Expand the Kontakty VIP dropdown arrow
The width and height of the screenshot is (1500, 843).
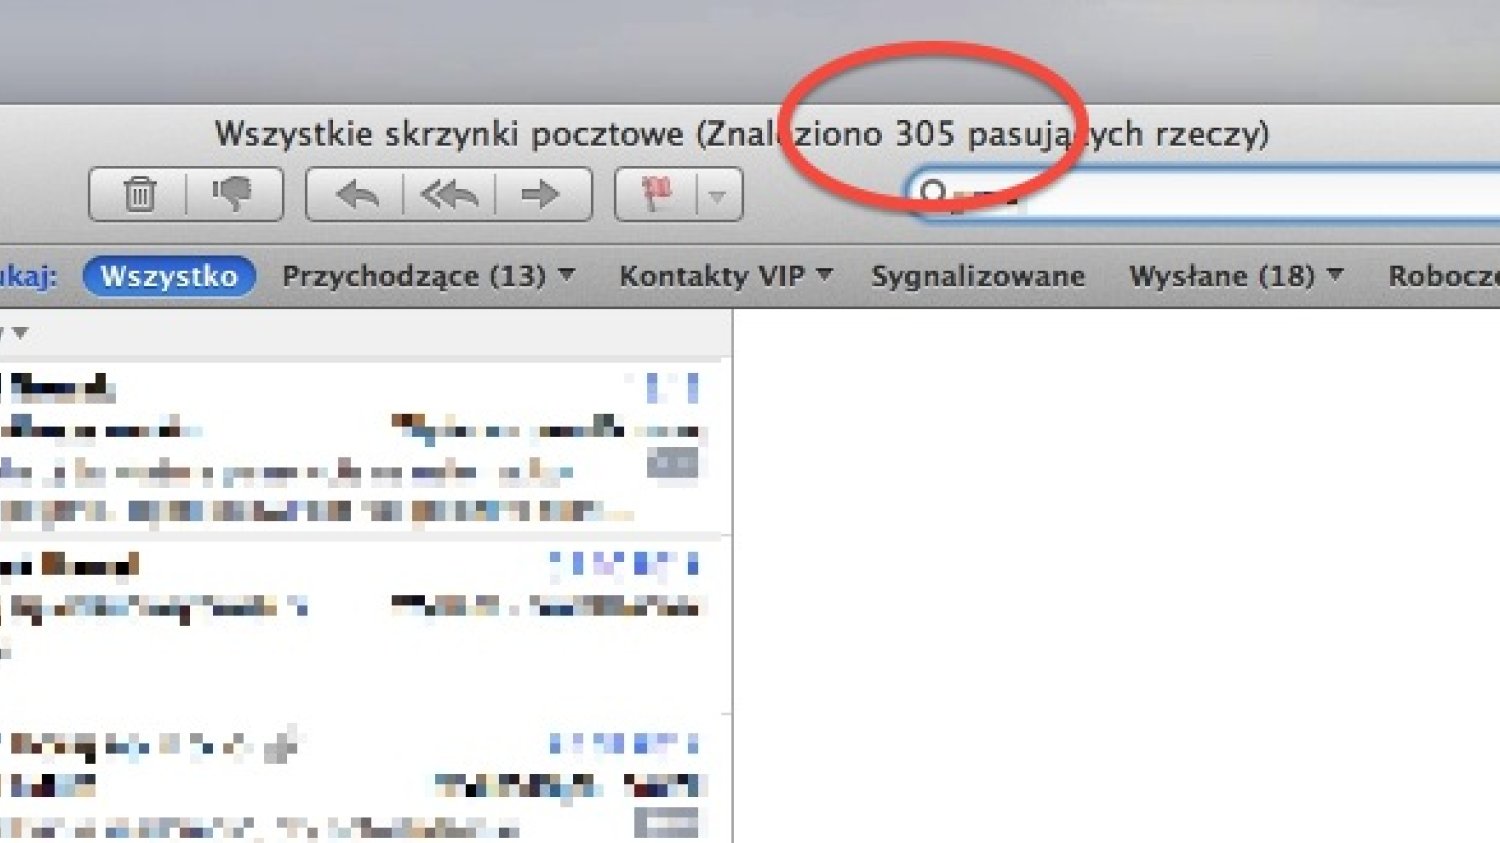click(x=824, y=274)
